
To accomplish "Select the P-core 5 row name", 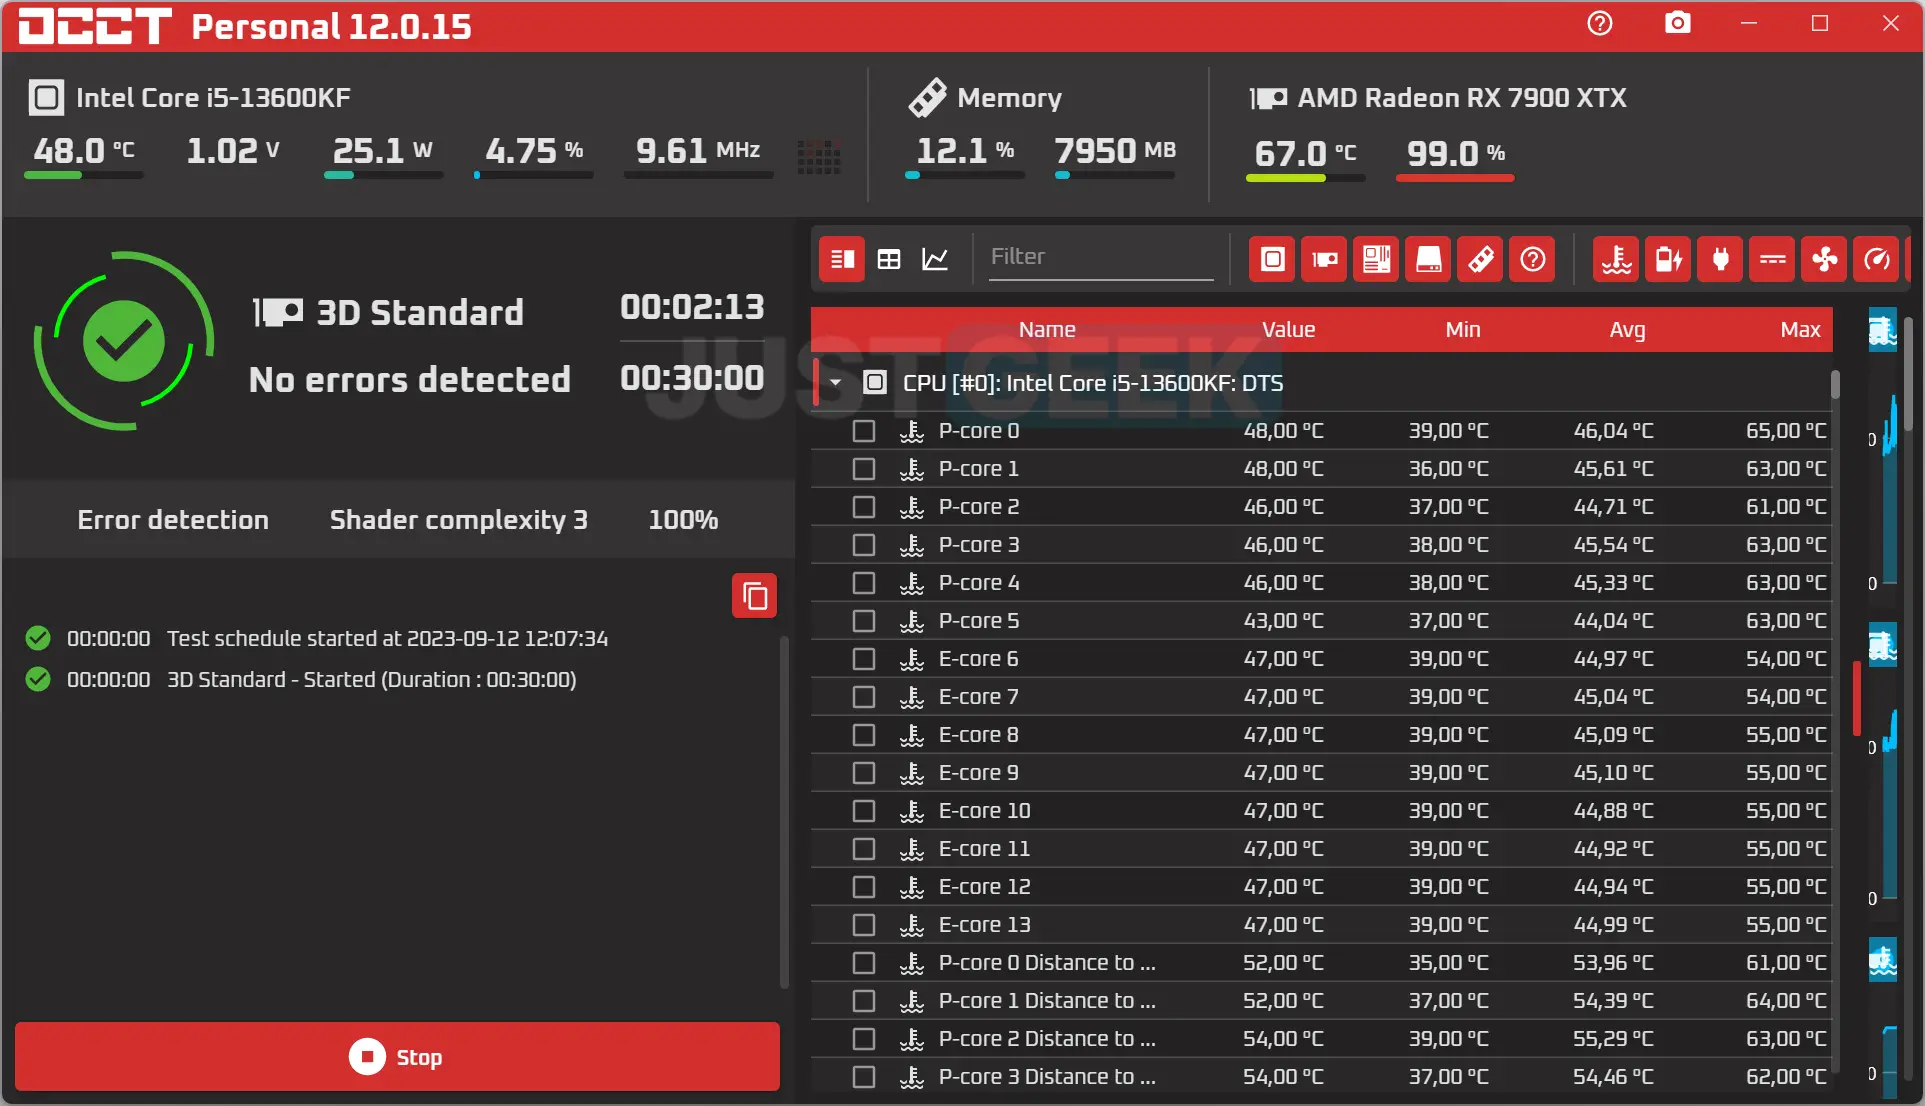I will pos(978,621).
